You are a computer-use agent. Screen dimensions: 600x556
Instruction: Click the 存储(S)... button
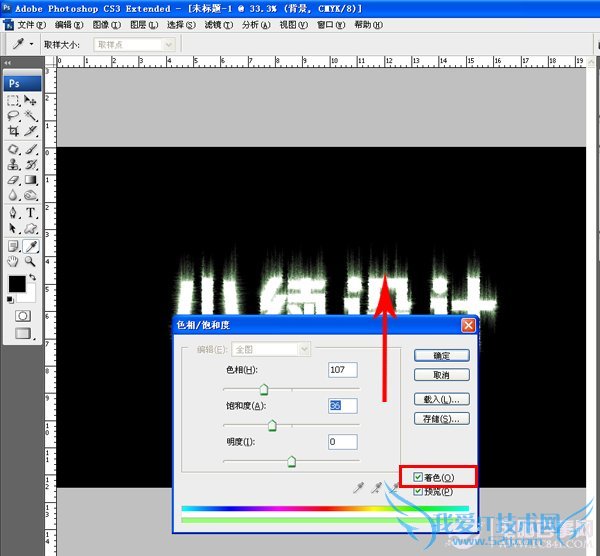click(442, 419)
